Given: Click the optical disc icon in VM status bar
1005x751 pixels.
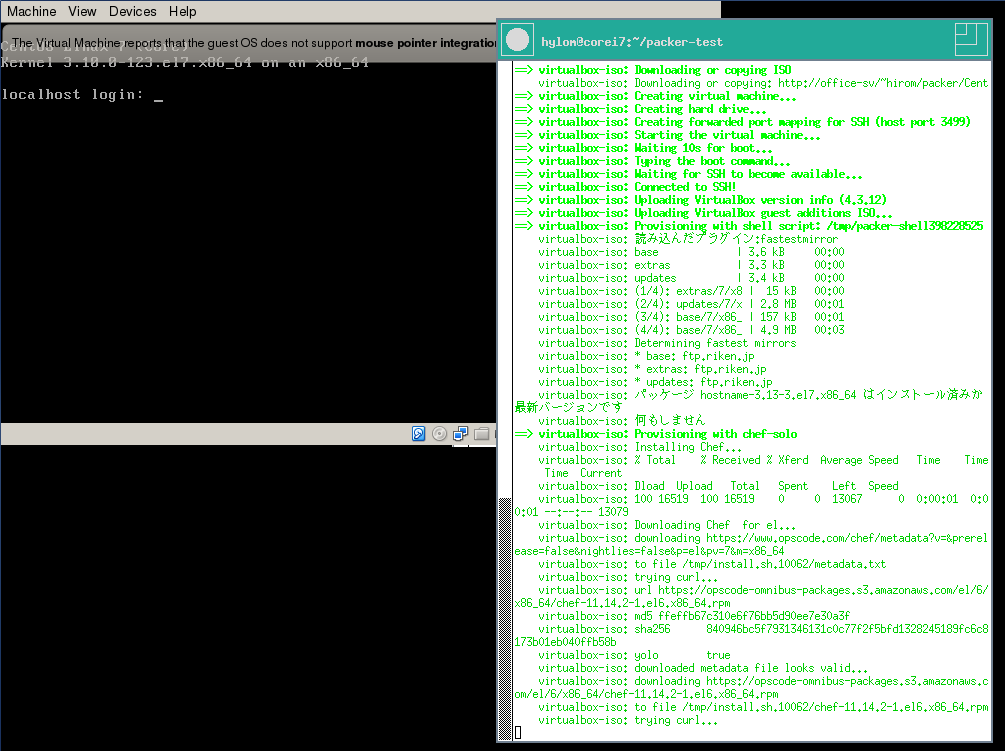Looking at the screenshot, I should click(x=439, y=434).
